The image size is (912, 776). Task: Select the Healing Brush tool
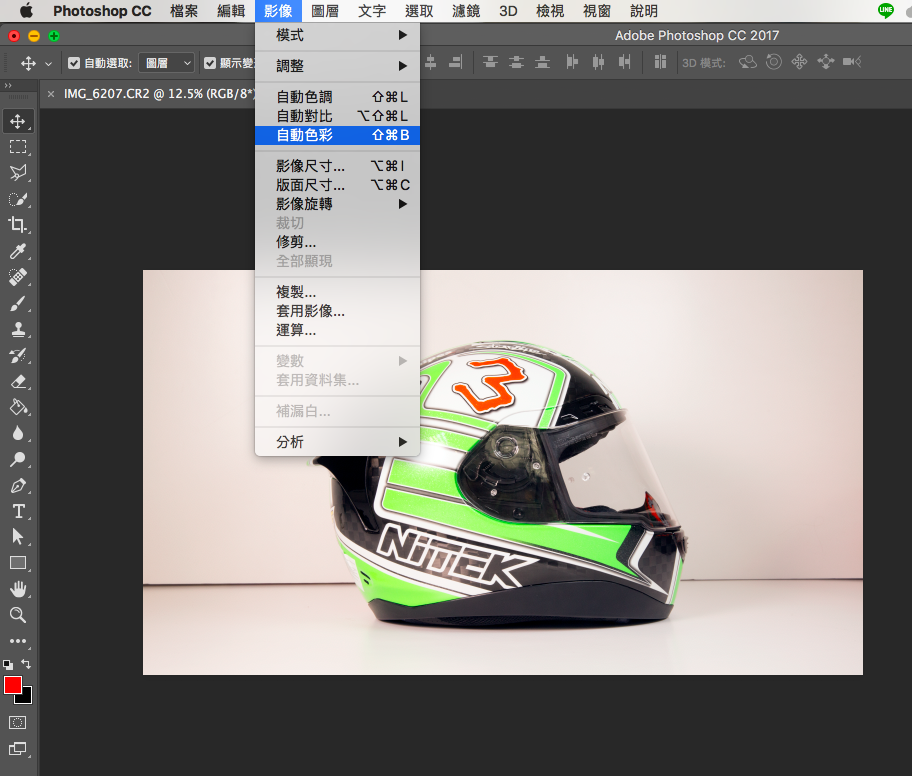point(17,277)
